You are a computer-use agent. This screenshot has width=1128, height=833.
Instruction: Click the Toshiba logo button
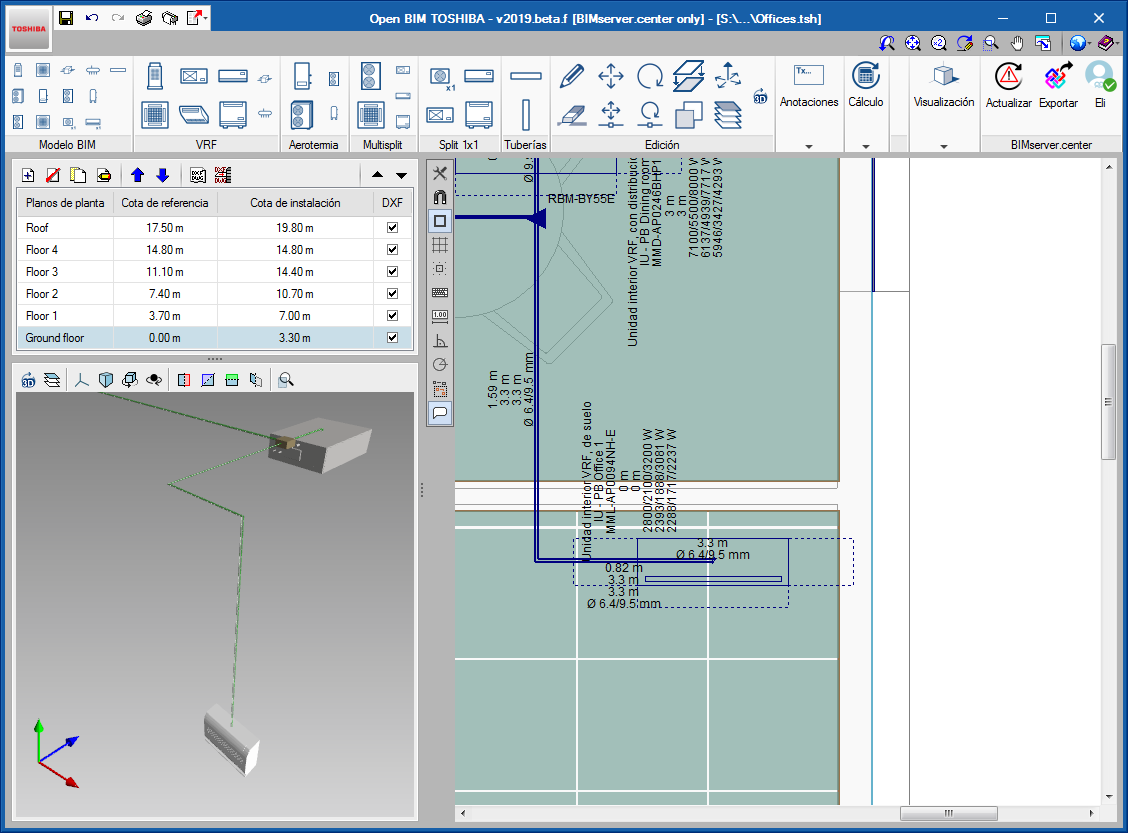click(29, 29)
